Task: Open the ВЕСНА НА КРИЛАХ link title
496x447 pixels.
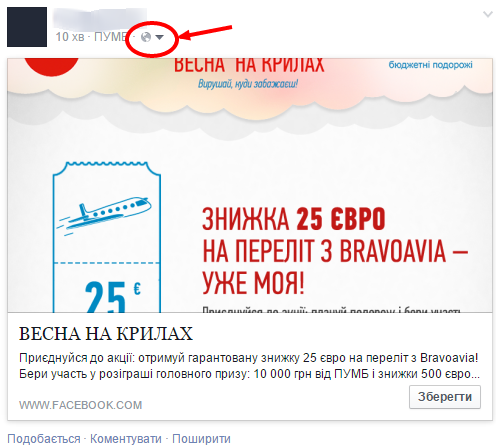Action: pyautogui.click(x=106, y=333)
